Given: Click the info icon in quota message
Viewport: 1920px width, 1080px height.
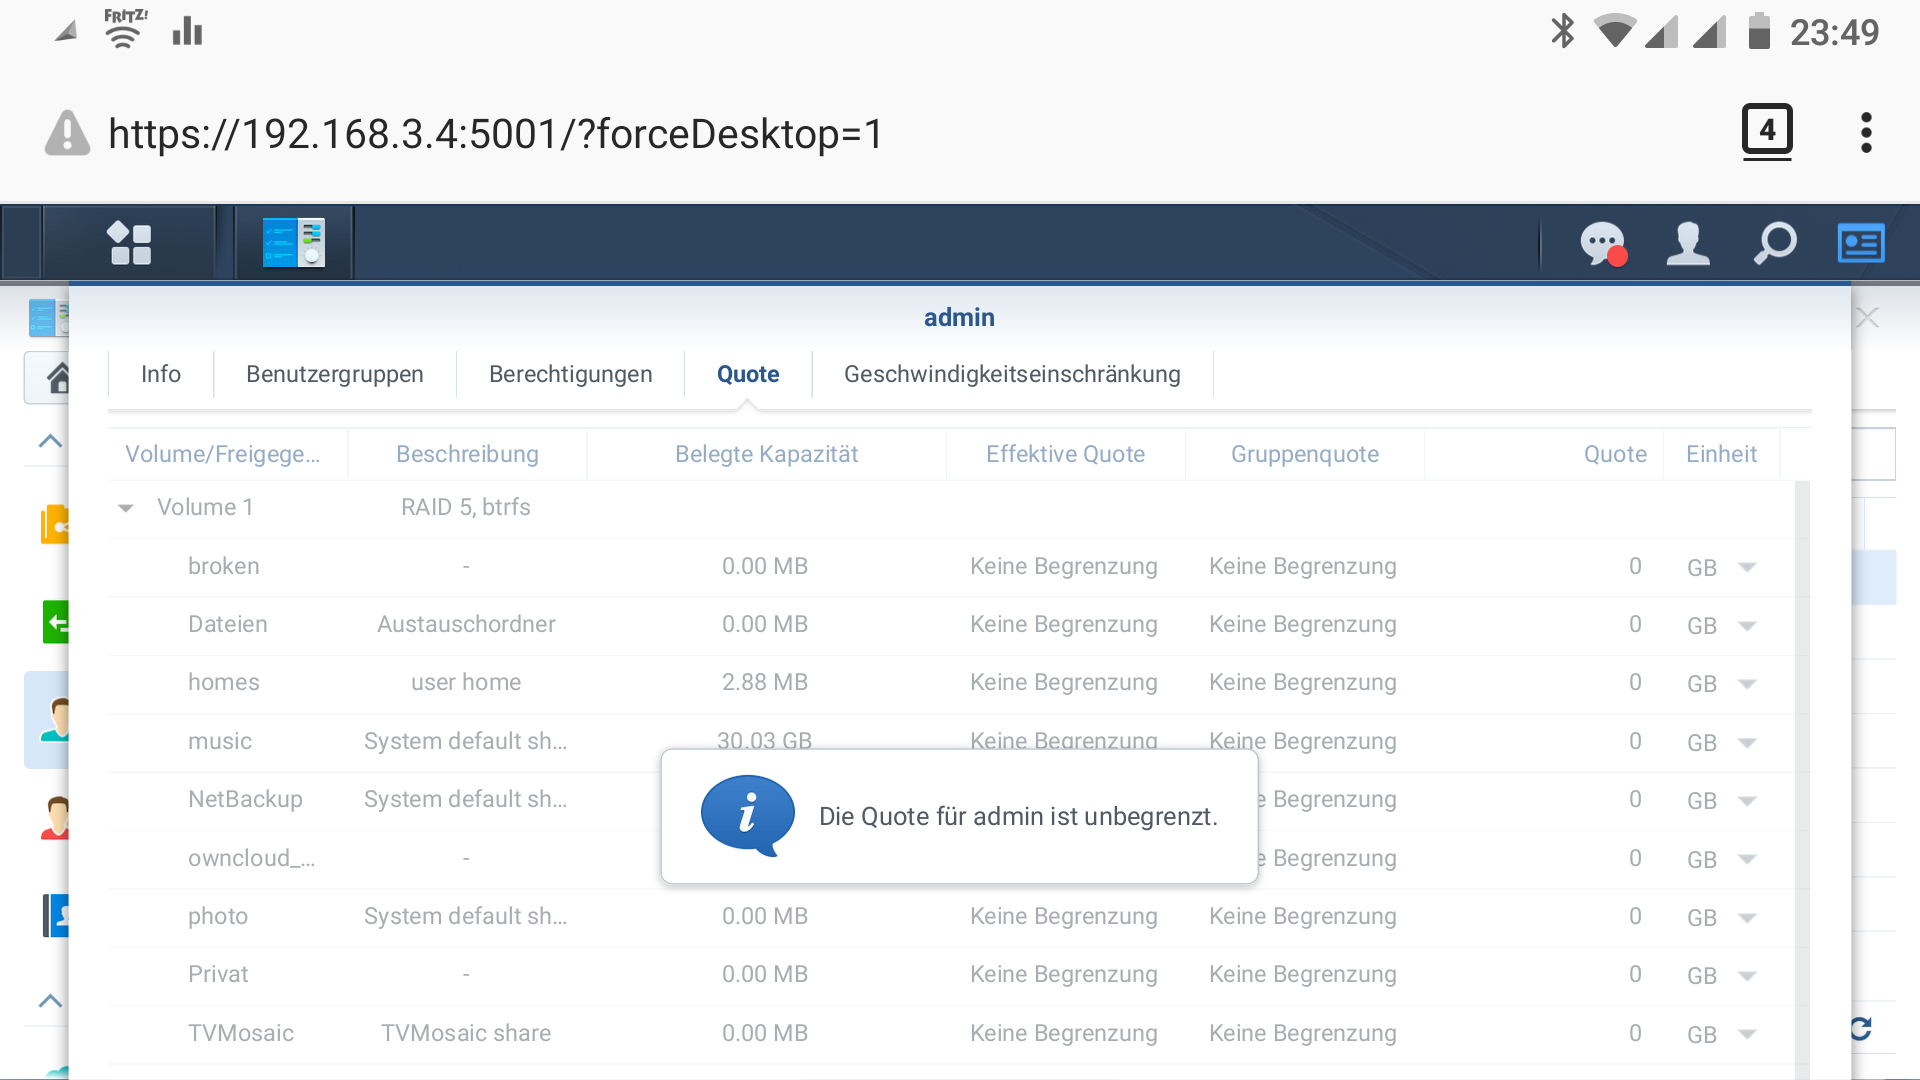Looking at the screenshot, I should (x=747, y=816).
